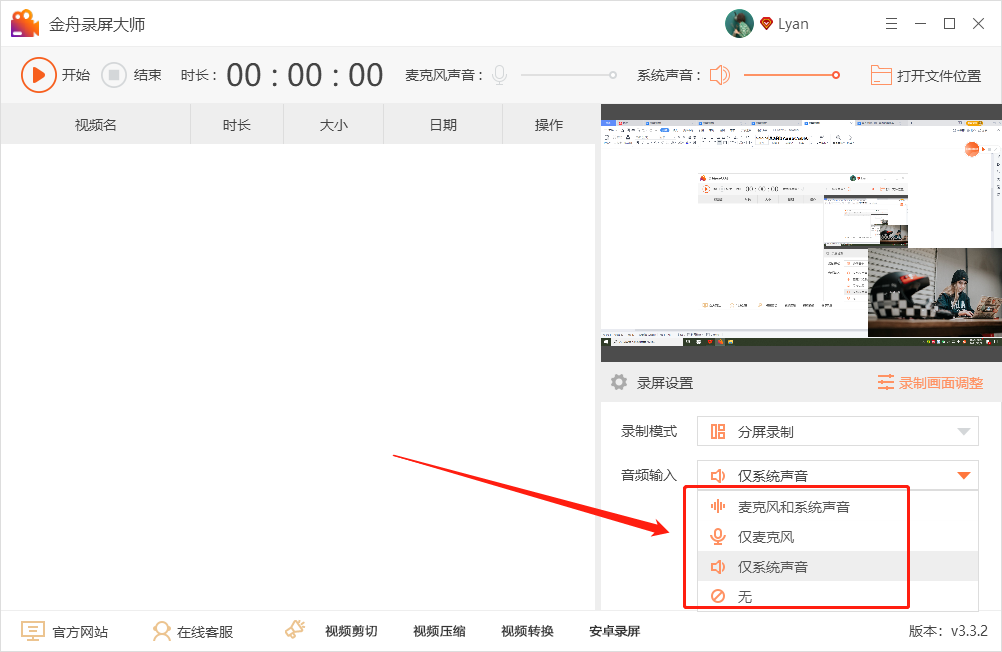Close the recorder window
This screenshot has height=652, width=1002.
978,24
